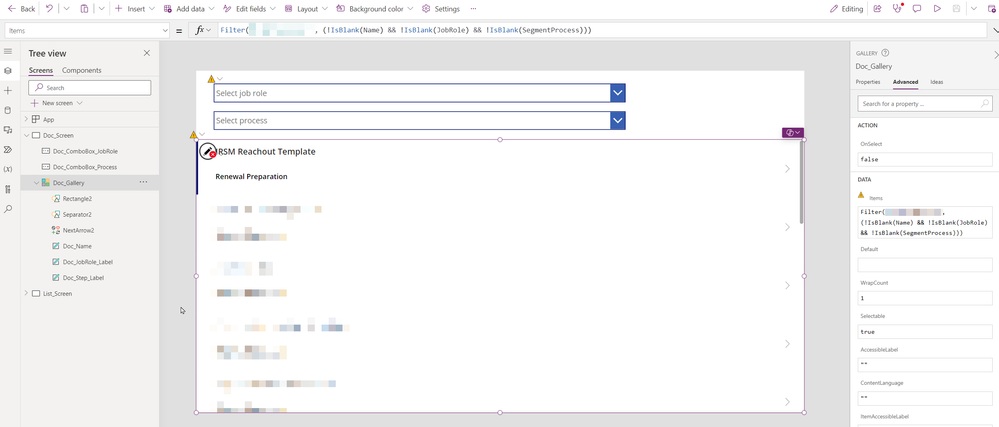Expand the Paste dropdown arrow
Screen dimensions: 999x427
101,9
